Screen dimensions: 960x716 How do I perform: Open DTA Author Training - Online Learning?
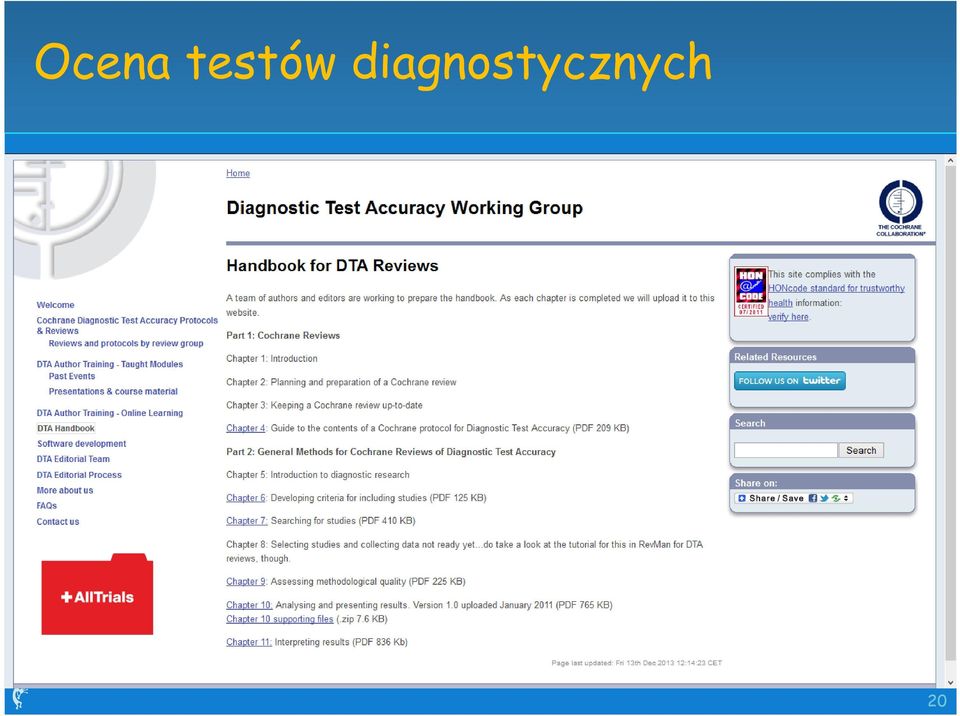[x=110, y=413]
